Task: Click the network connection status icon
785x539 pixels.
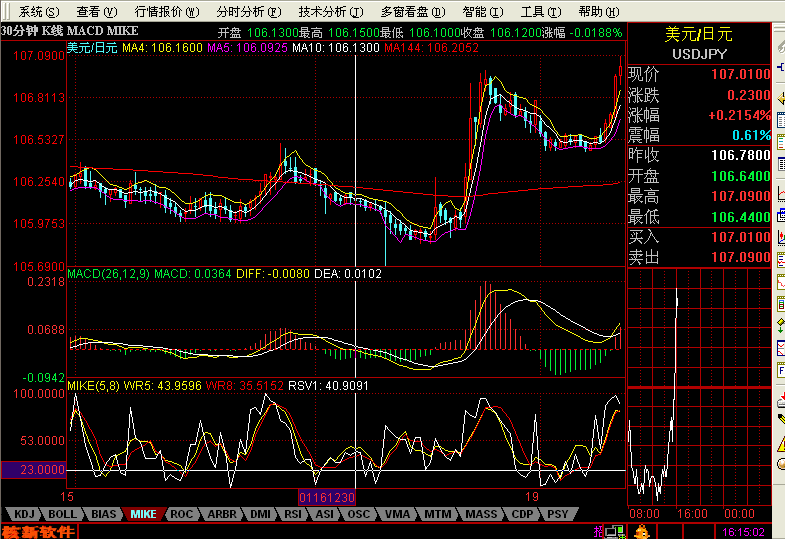Action: tap(614, 531)
